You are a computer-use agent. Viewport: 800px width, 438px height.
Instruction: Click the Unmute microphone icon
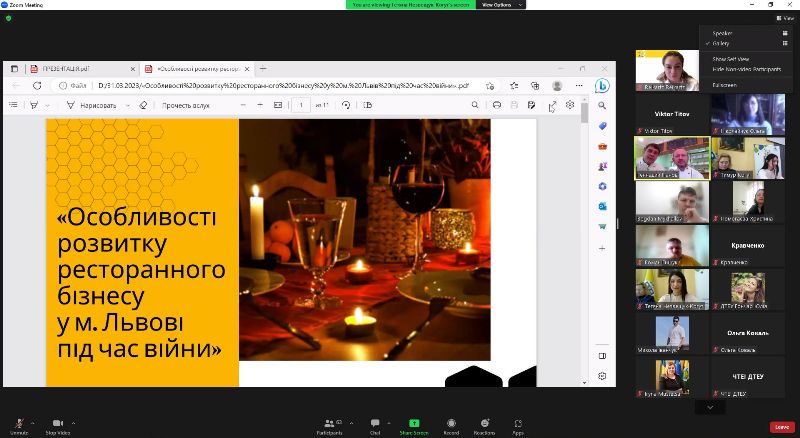18,423
